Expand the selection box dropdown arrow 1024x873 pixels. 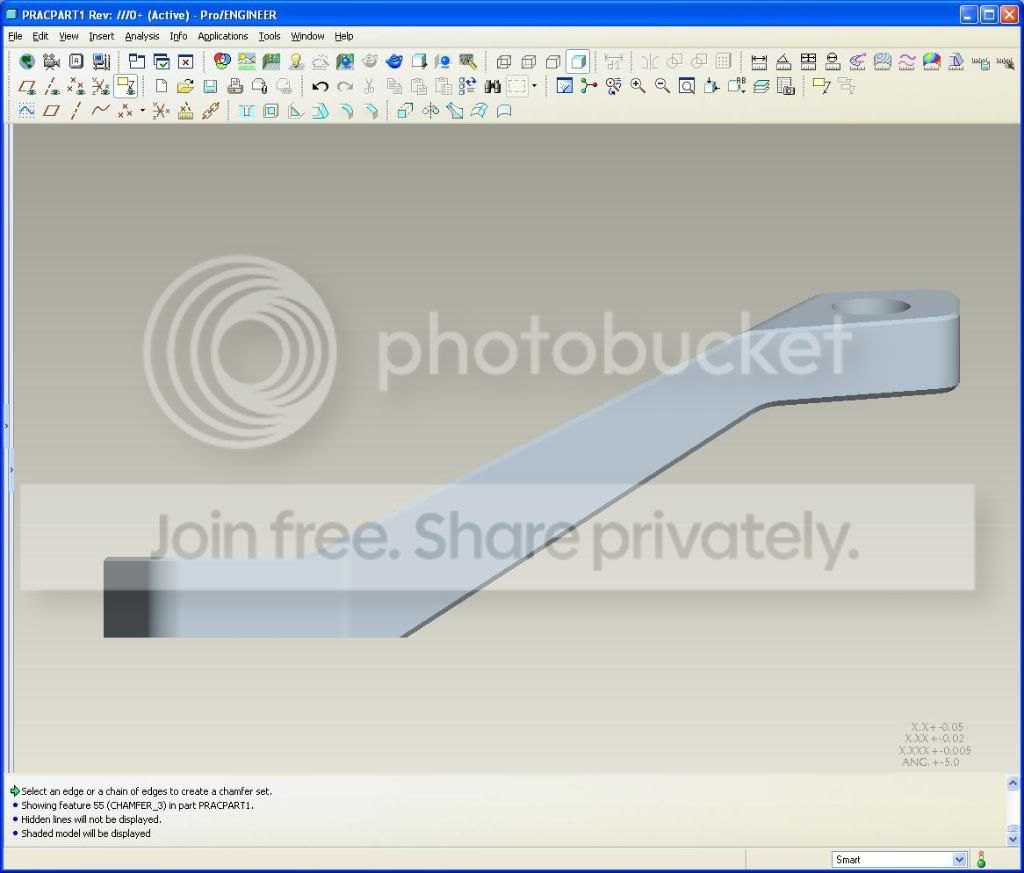click(x=534, y=86)
